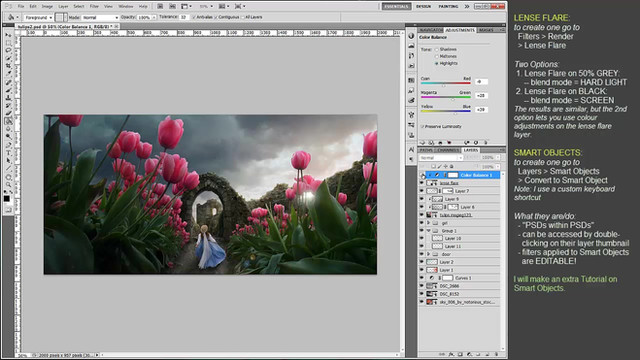Select the Line shape tool
The image size is (640, 360).
tap(8, 169)
